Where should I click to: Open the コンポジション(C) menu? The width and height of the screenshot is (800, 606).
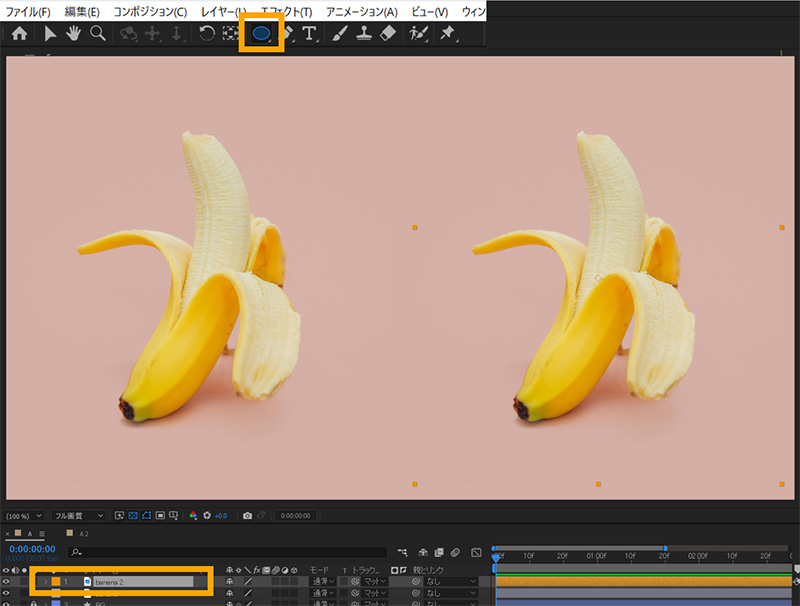pyautogui.click(x=150, y=11)
